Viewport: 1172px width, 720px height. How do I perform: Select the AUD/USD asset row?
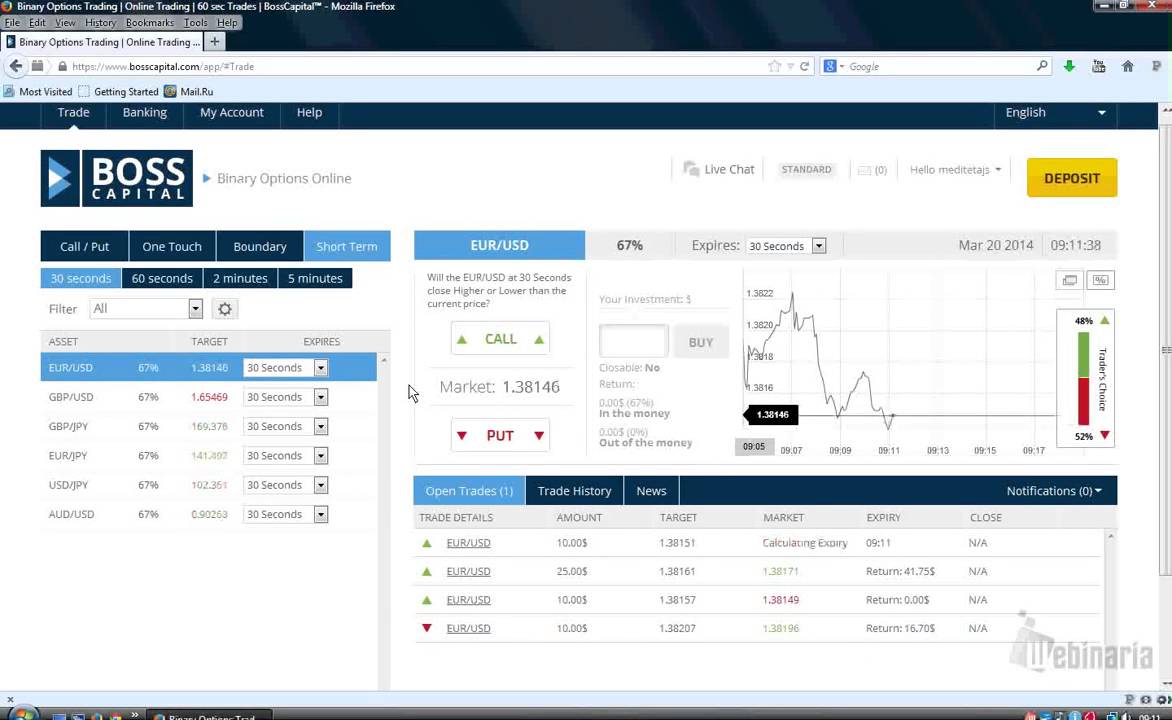coord(209,514)
